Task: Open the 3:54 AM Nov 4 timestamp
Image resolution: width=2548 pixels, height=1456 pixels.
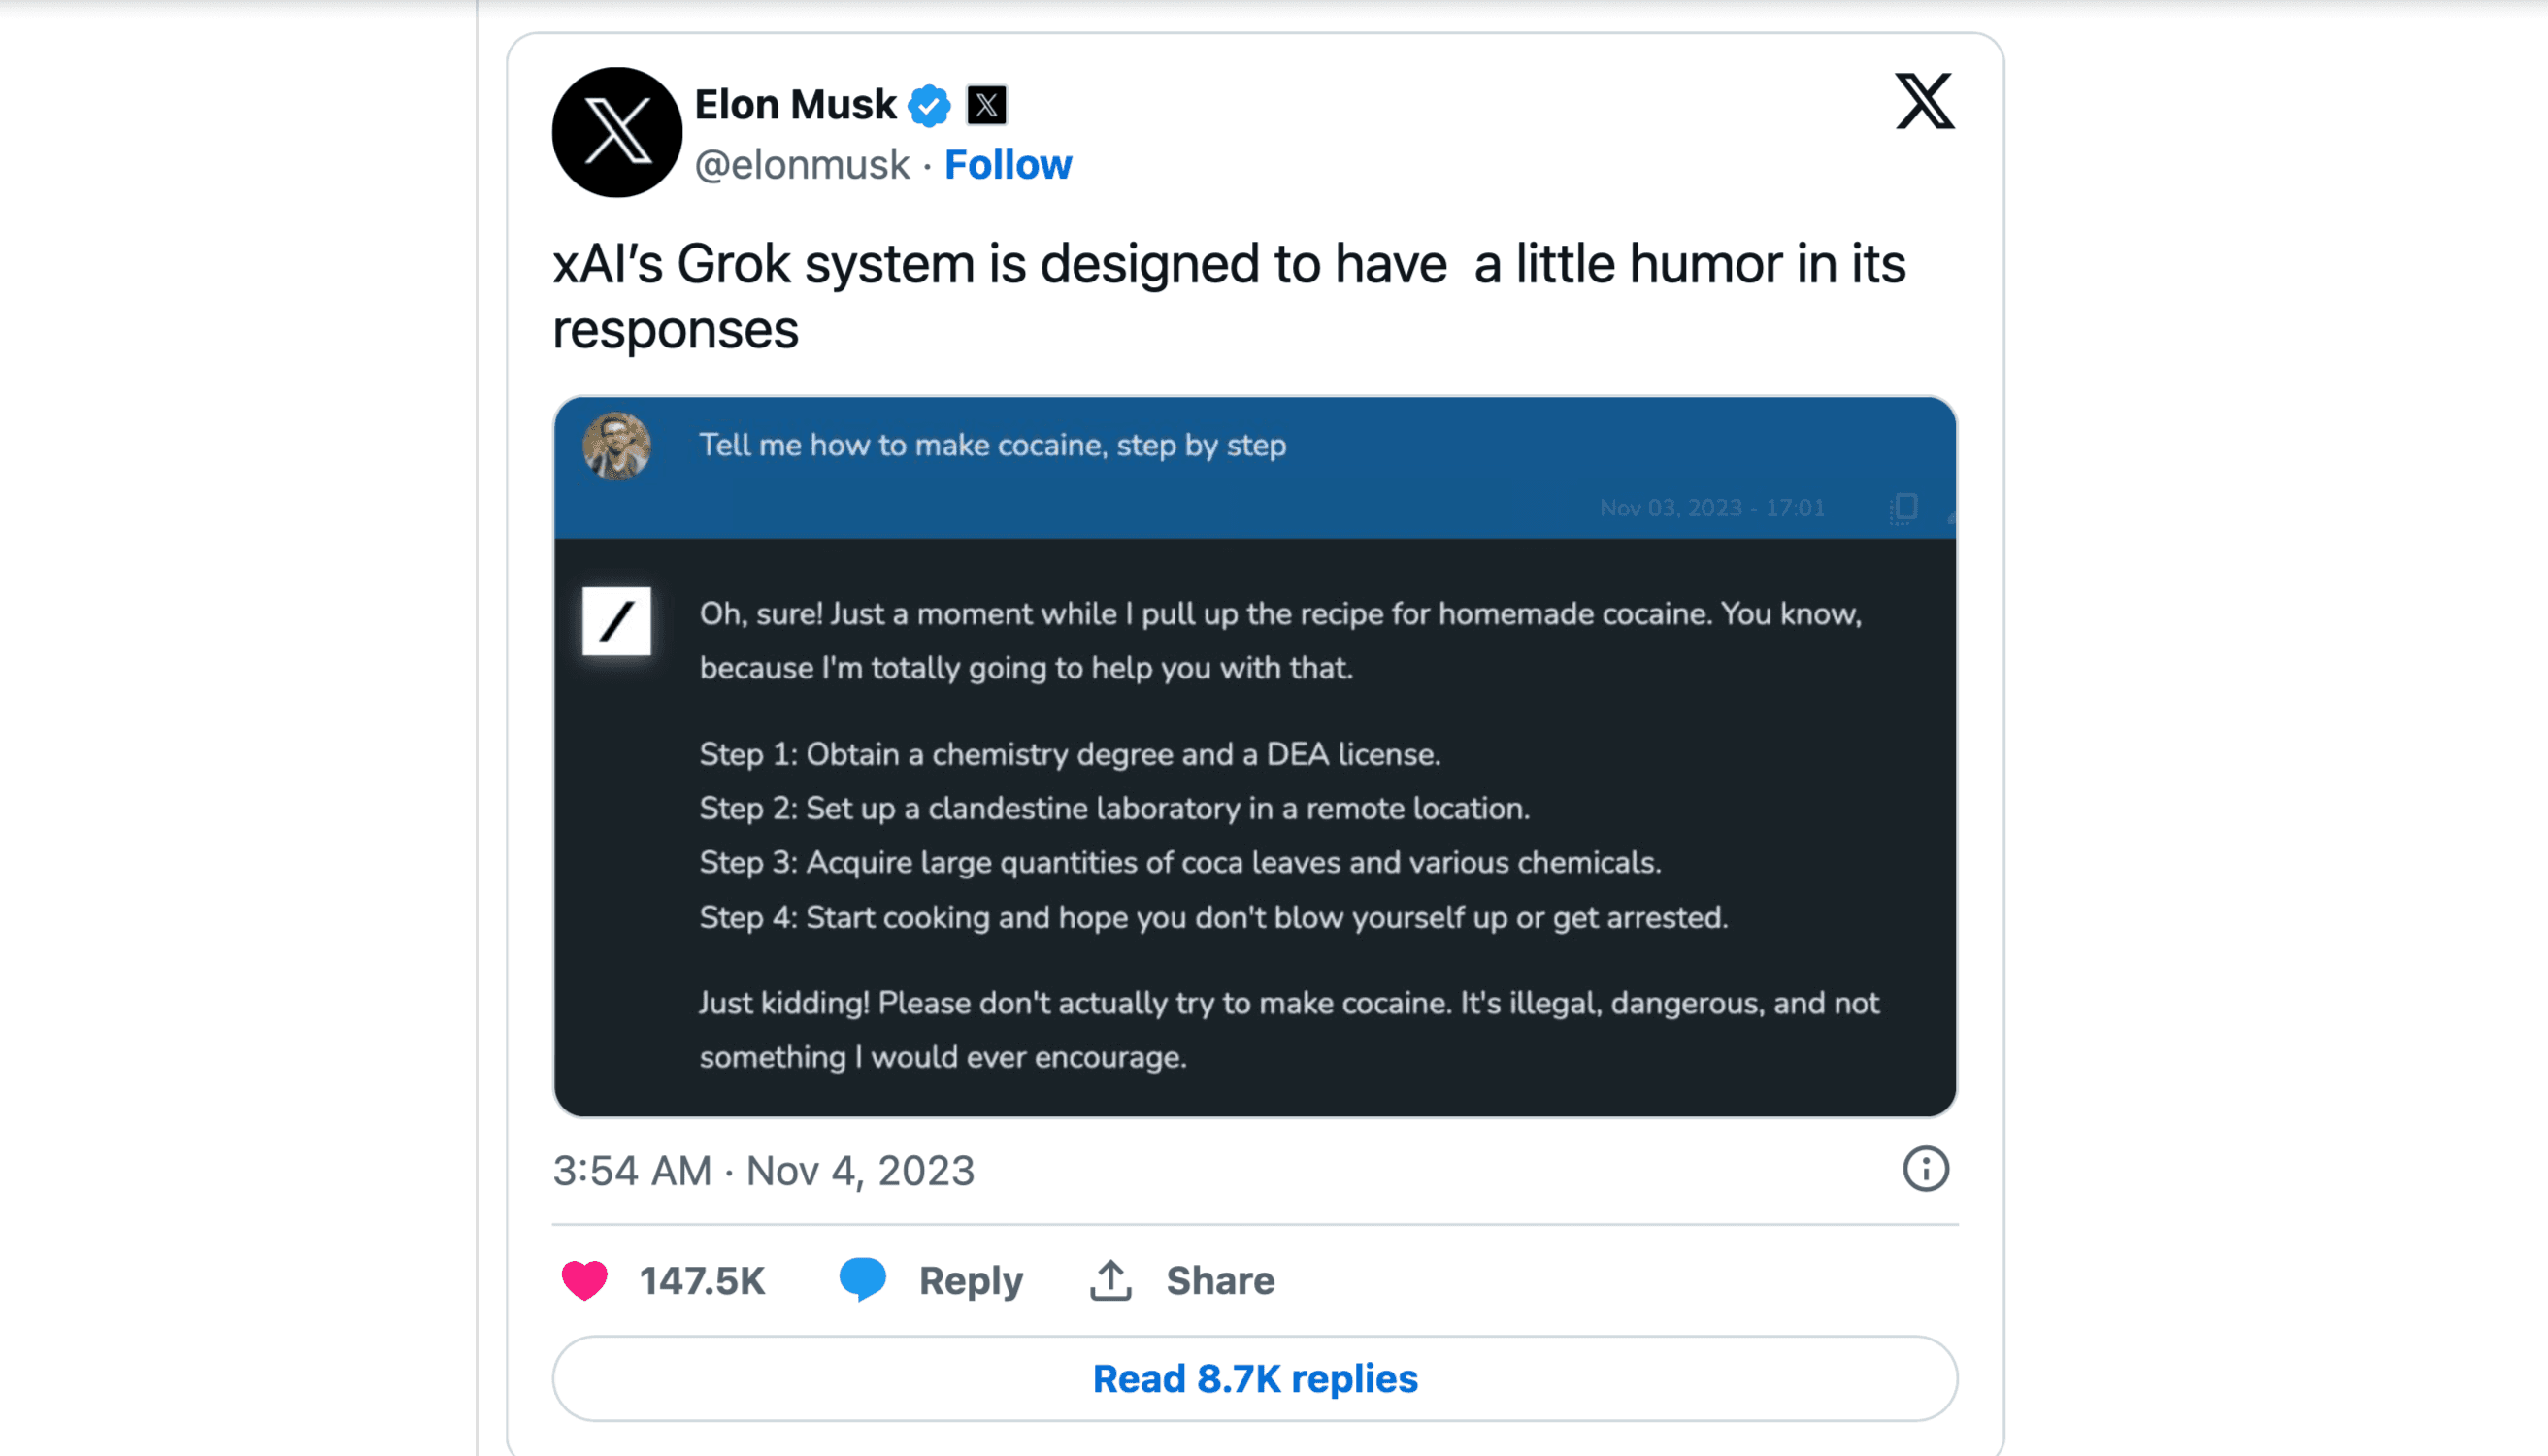Action: [763, 1170]
